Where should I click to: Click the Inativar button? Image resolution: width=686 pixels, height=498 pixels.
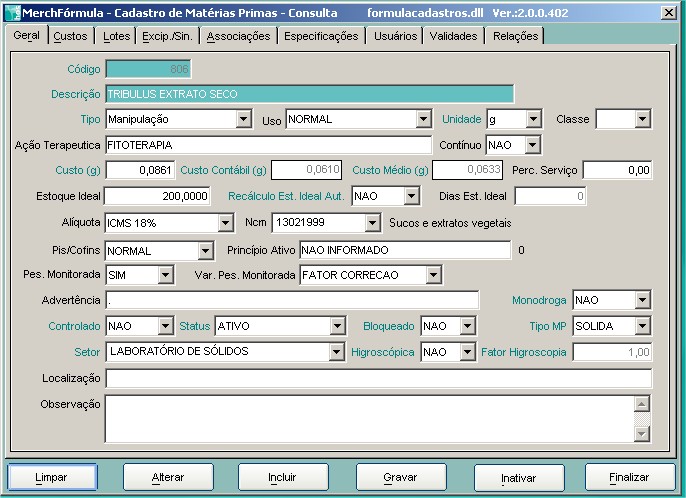pyautogui.click(x=518, y=478)
